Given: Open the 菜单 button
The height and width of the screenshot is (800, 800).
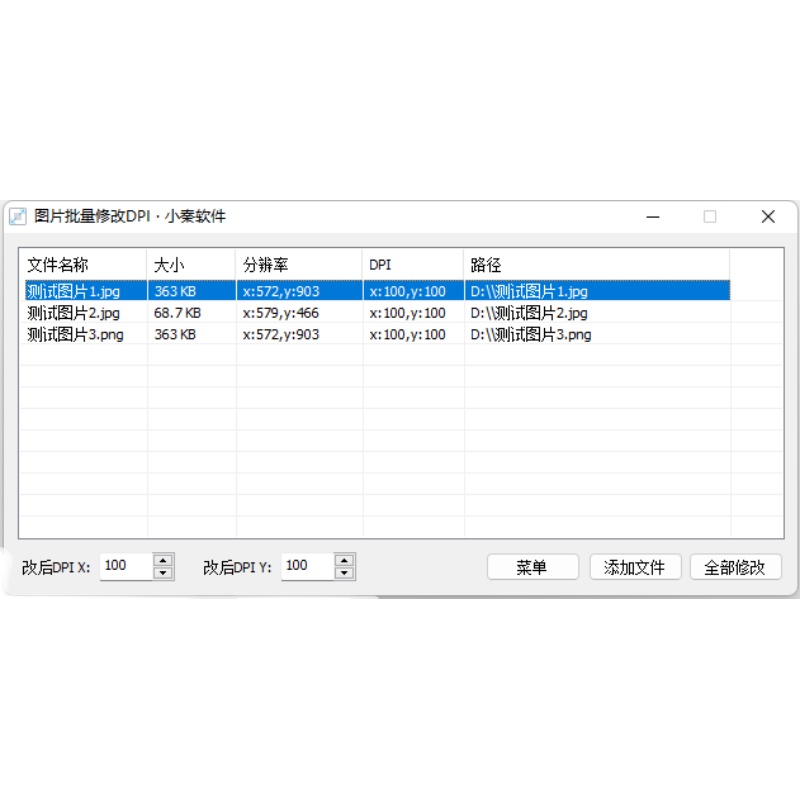Looking at the screenshot, I should (x=532, y=567).
